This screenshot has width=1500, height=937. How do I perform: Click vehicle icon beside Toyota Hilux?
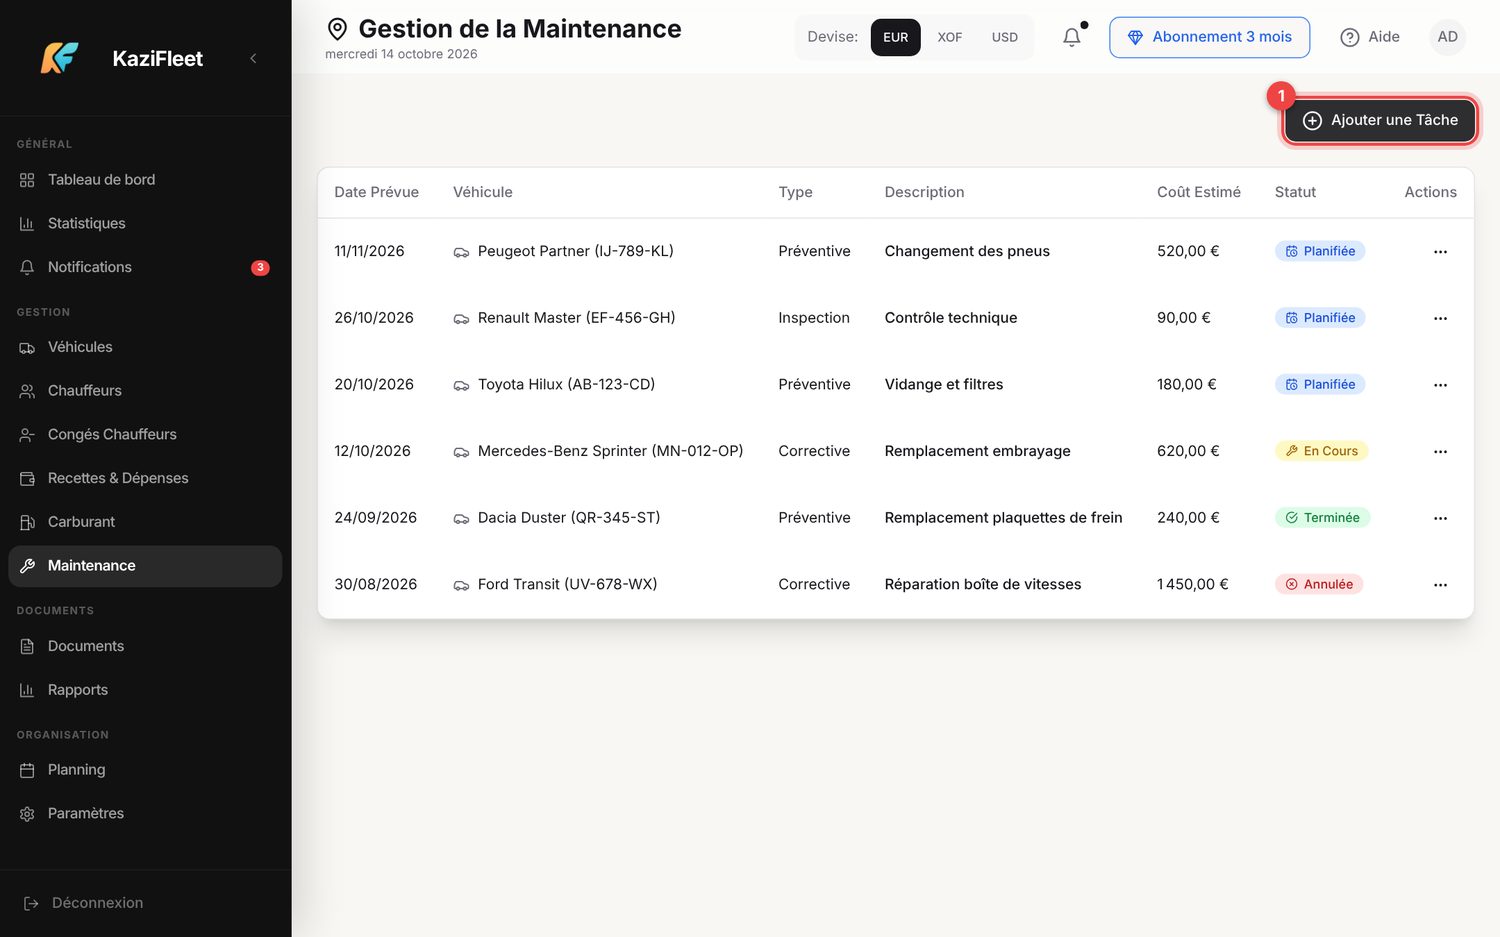(461, 385)
